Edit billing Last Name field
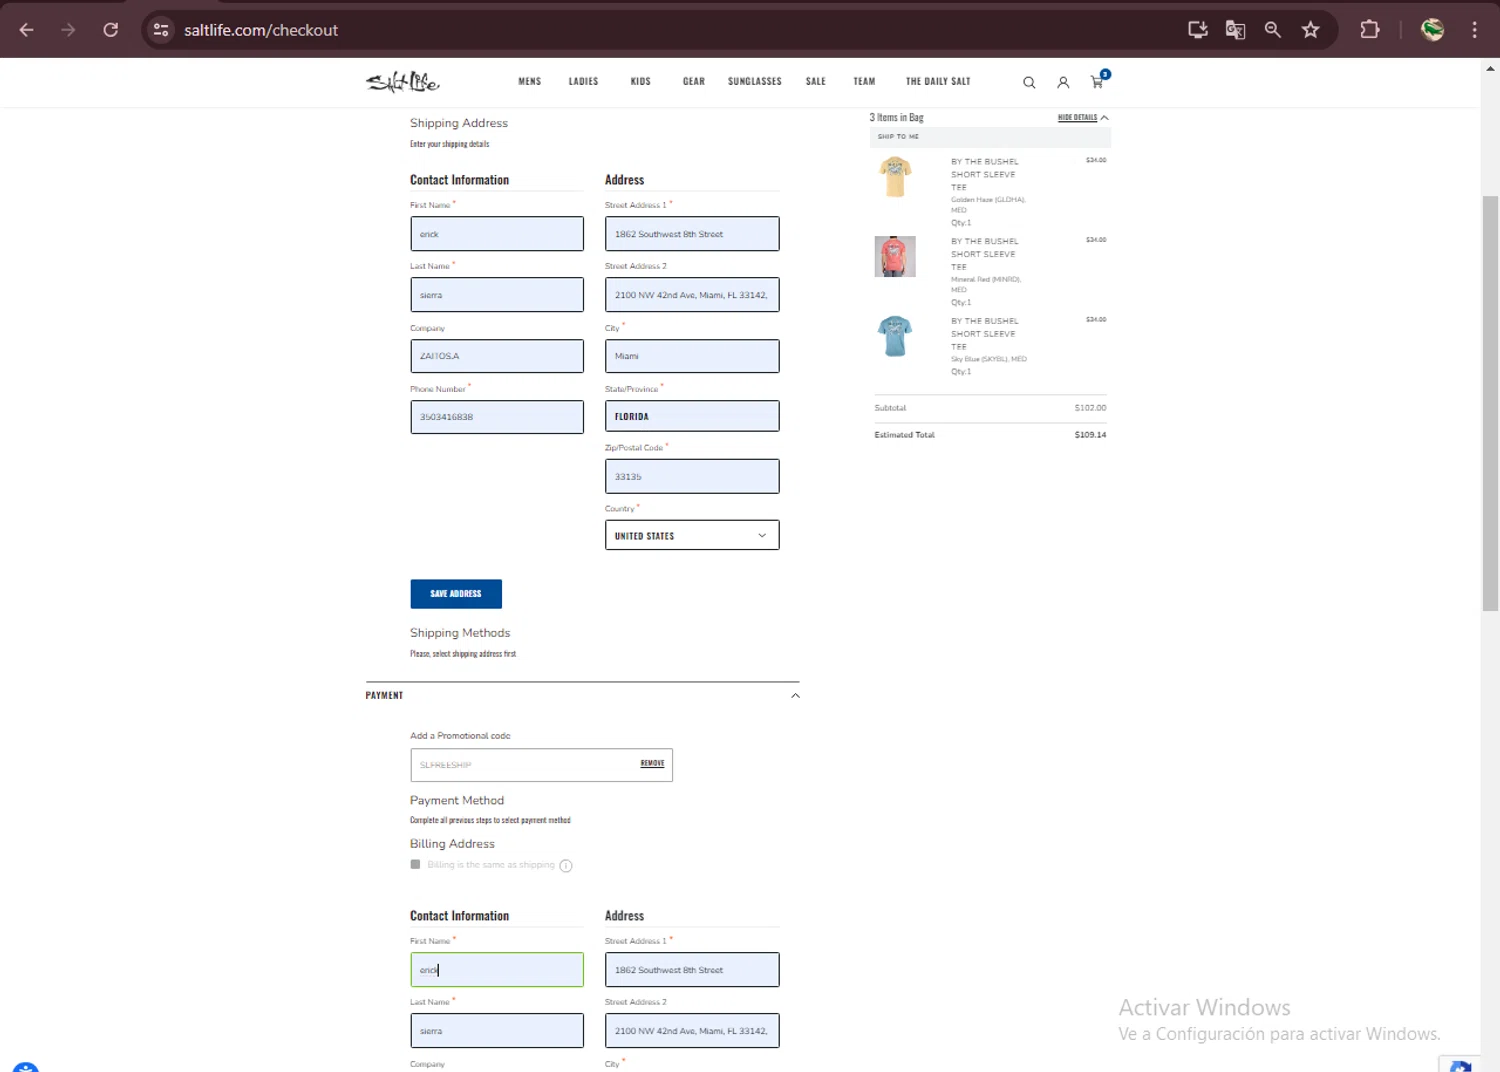Screen dimensions: 1500x1072 coord(497,1031)
